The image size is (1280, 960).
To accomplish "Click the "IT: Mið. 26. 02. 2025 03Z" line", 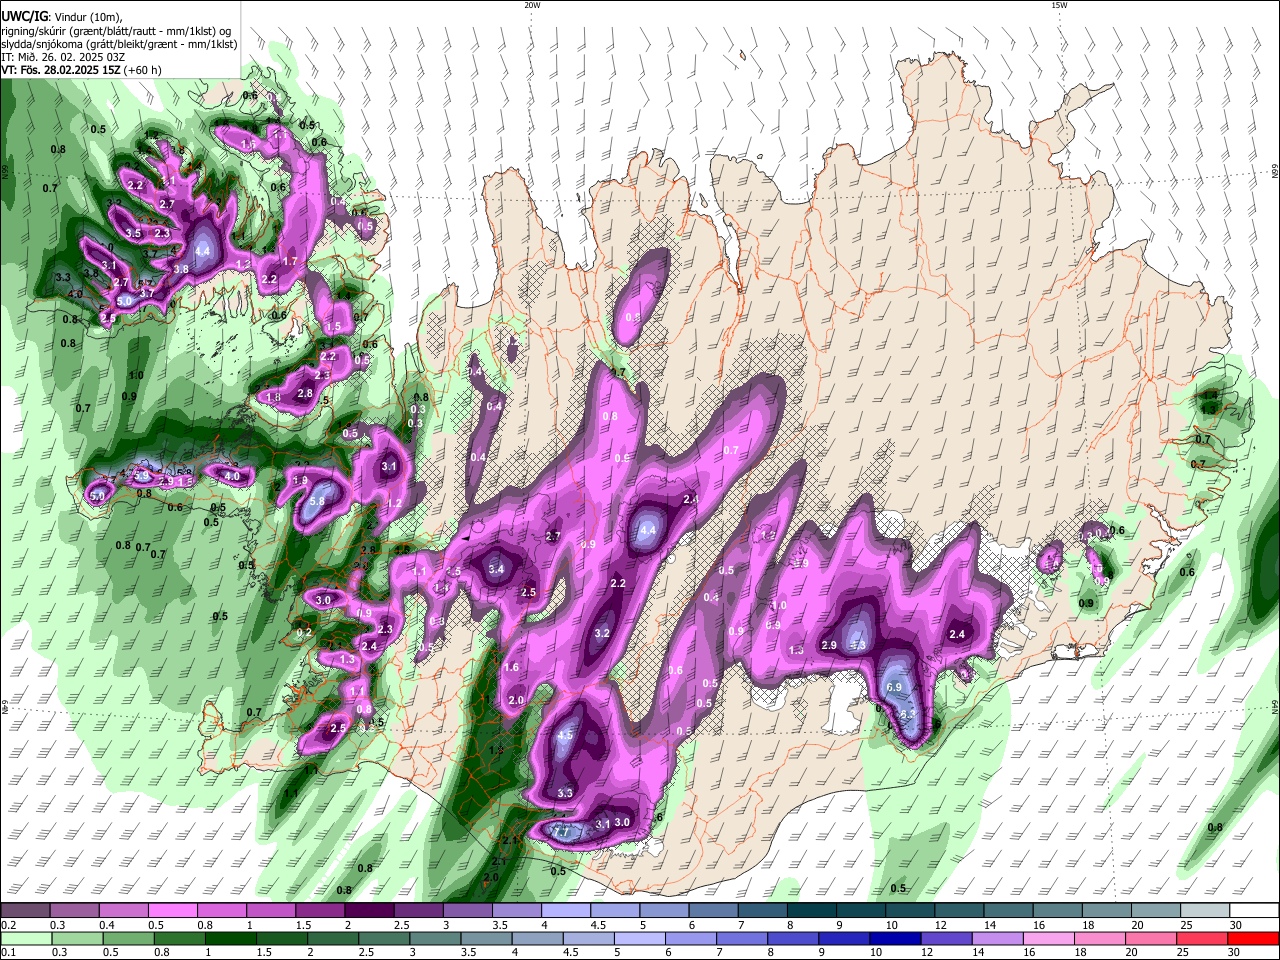I will [63, 57].
